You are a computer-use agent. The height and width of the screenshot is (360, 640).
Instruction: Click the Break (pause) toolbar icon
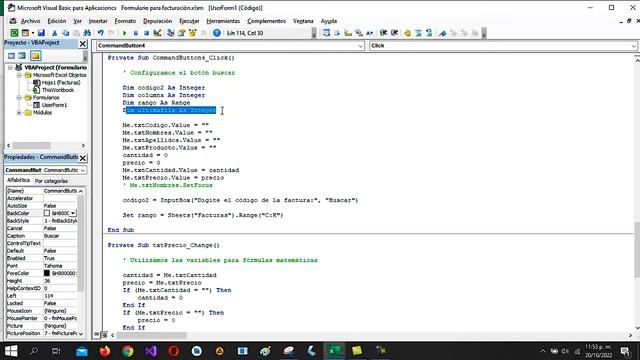[x=136, y=33]
